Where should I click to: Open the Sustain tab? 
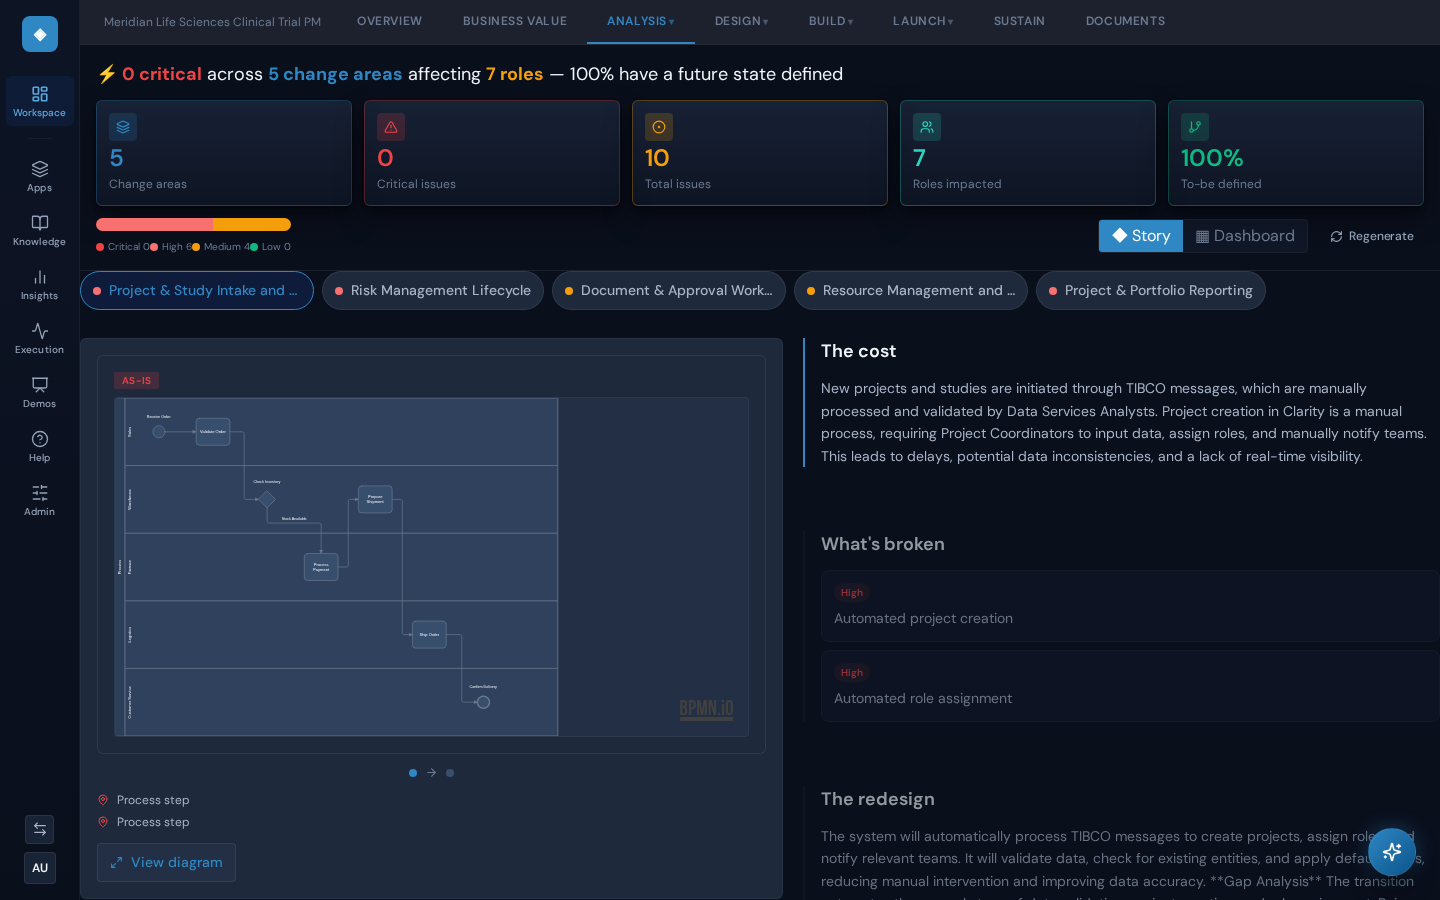pyautogui.click(x=1019, y=21)
